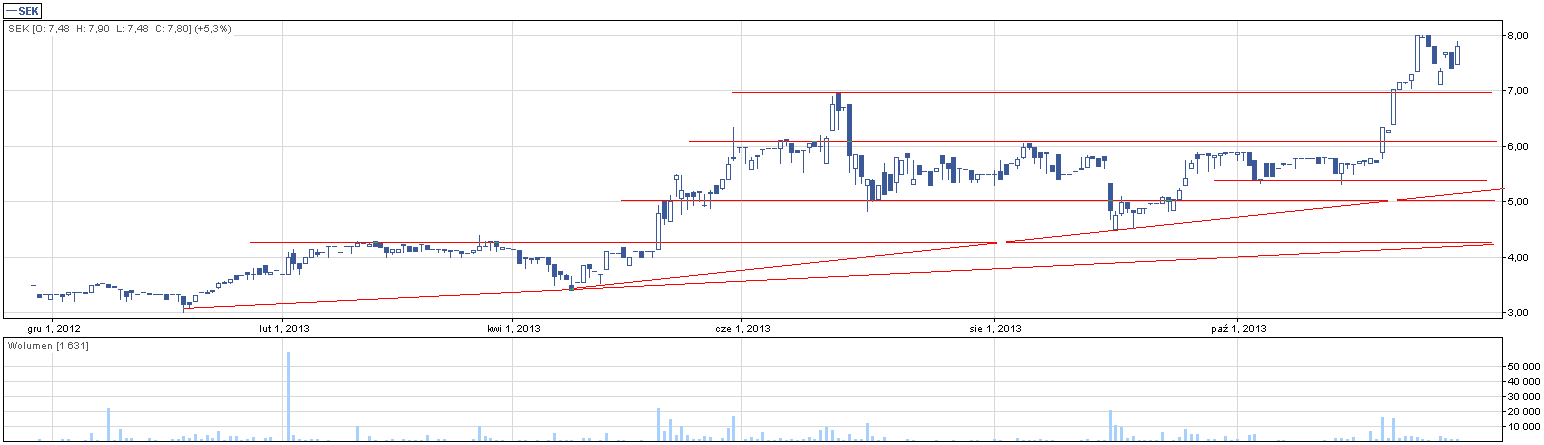Click the kwi 1, 2013 date label
The width and height of the screenshot is (1544, 445).
click(513, 327)
